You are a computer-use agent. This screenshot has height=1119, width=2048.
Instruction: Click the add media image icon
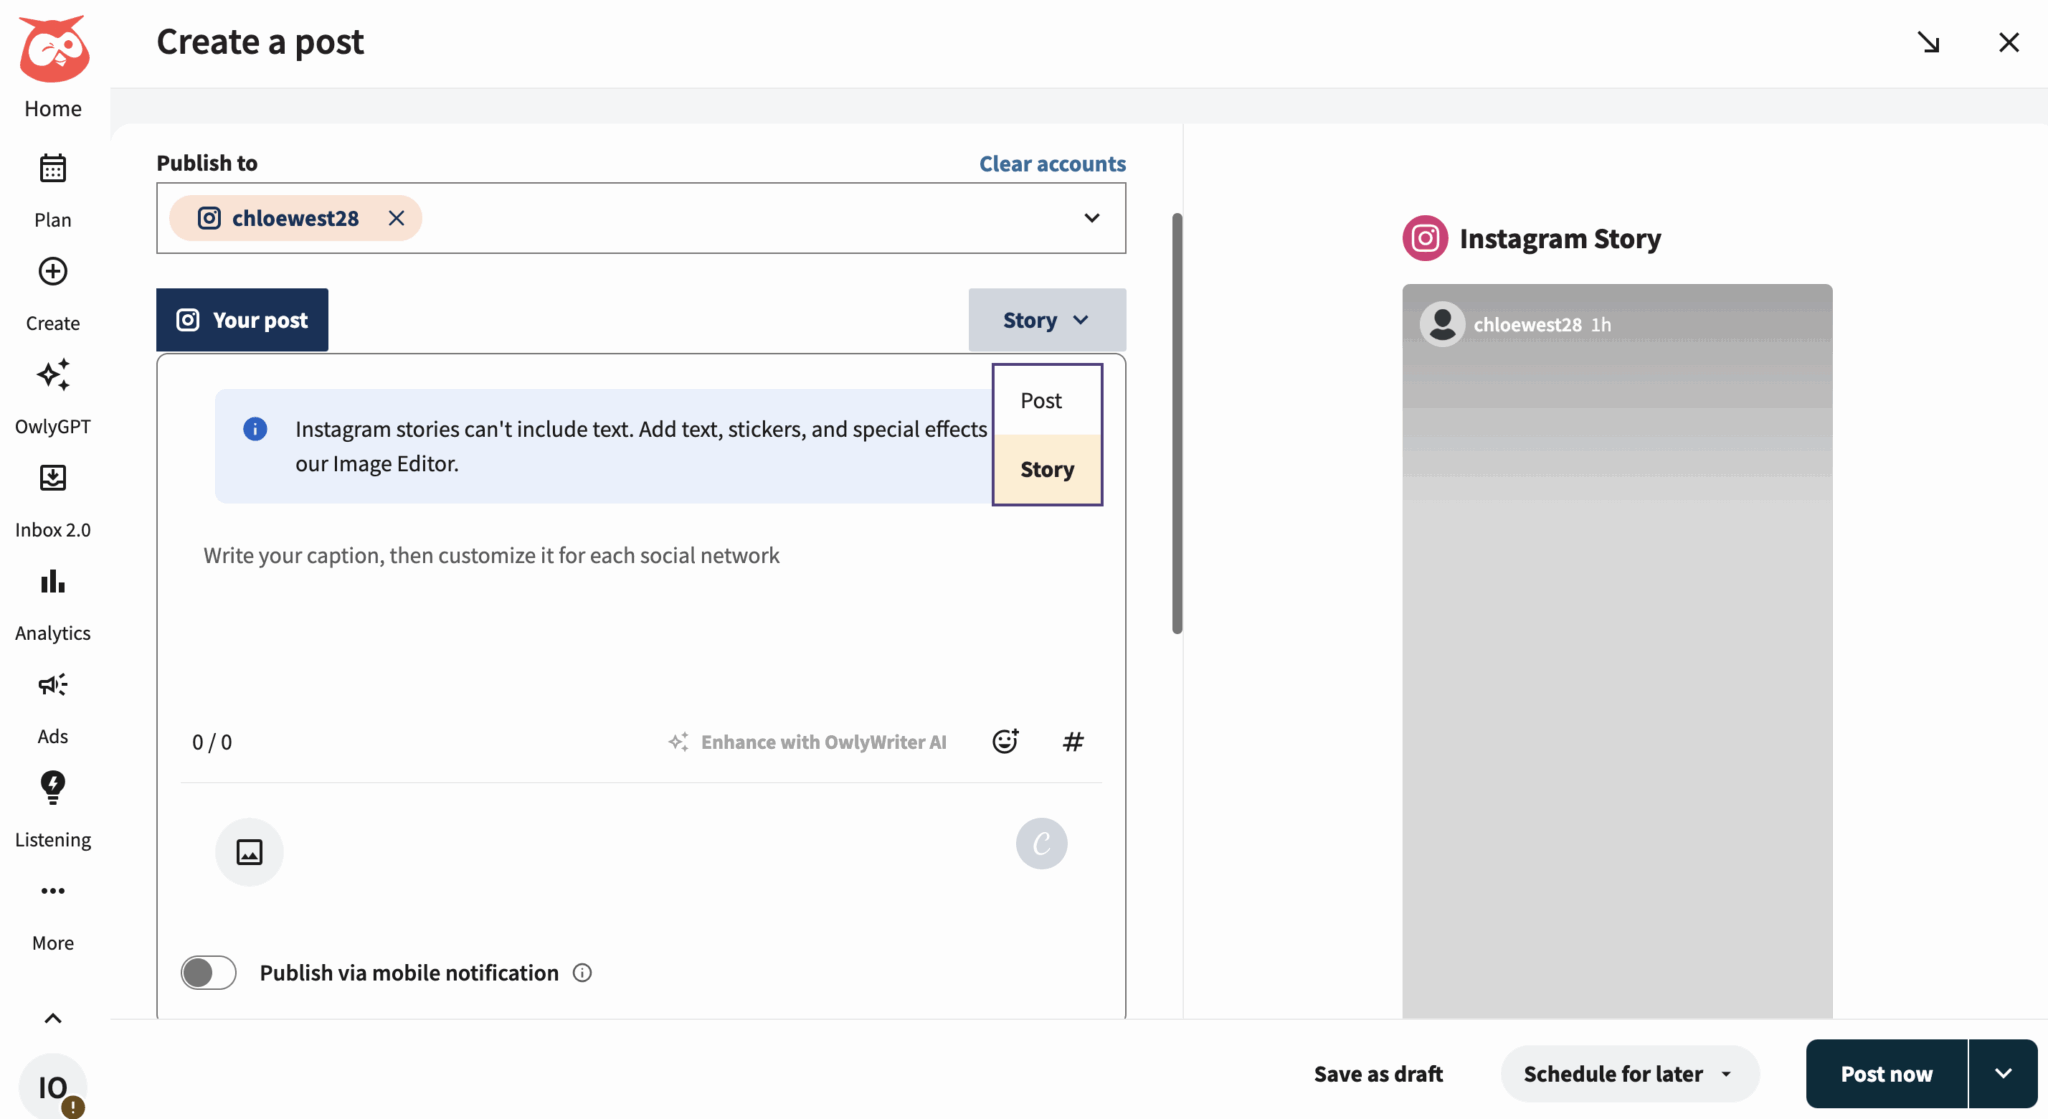[249, 851]
